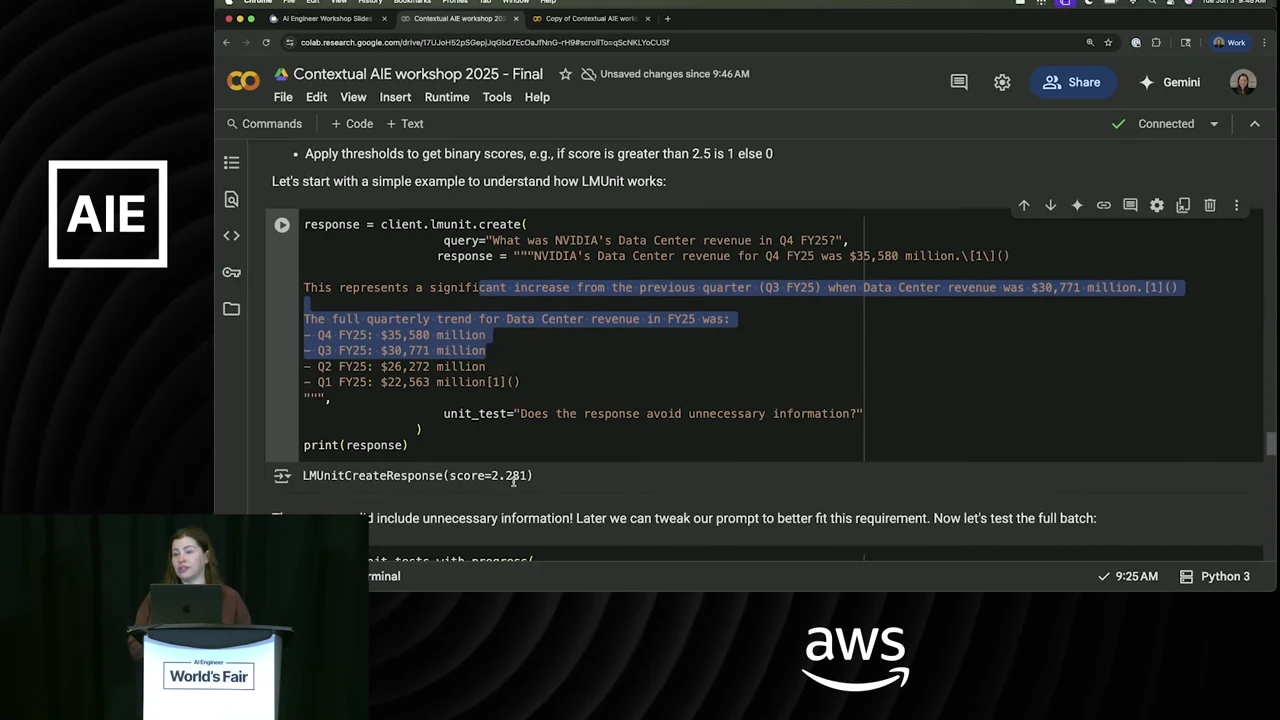Image resolution: width=1280 pixels, height=720 pixels.
Task: Open the secrets key icon in sidebar
Action: 232,272
